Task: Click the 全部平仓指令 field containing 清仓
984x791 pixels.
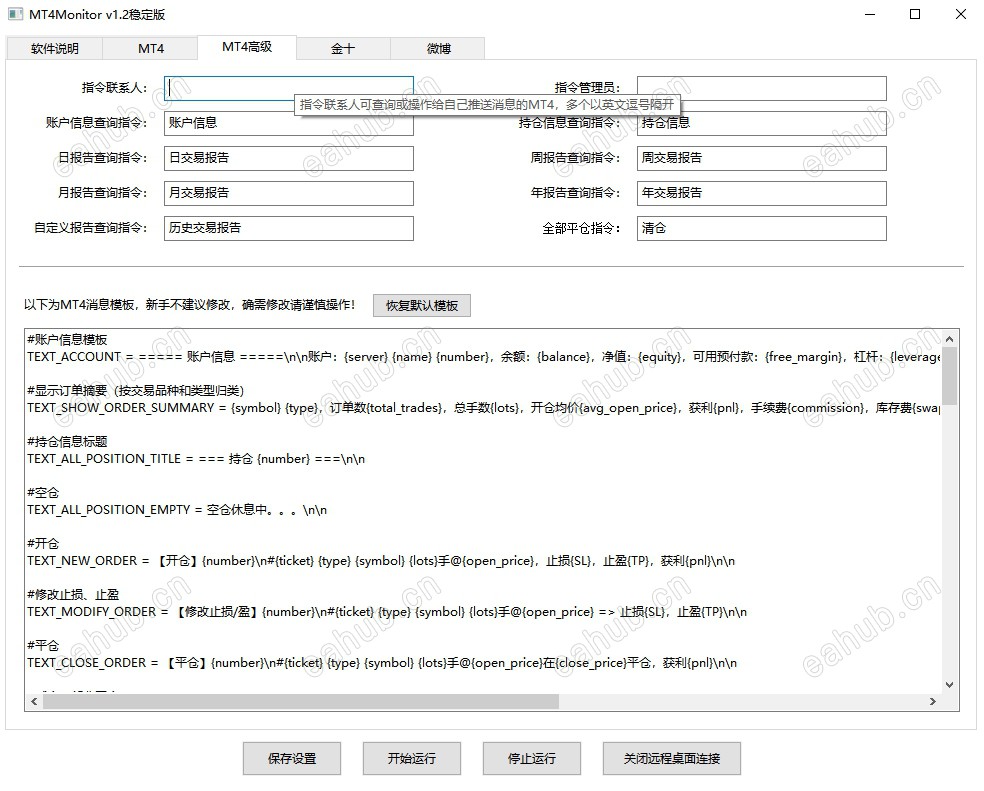Action: 761,229
